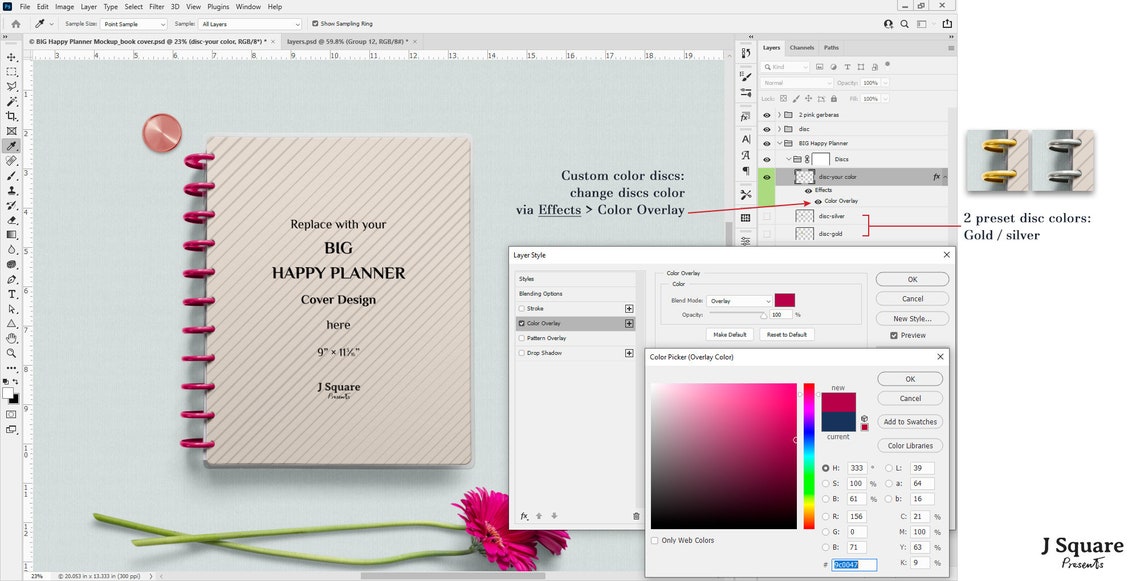Select the Eyedropper tool in the toolbar
This screenshot has height=581, width=1140.
click(12, 146)
